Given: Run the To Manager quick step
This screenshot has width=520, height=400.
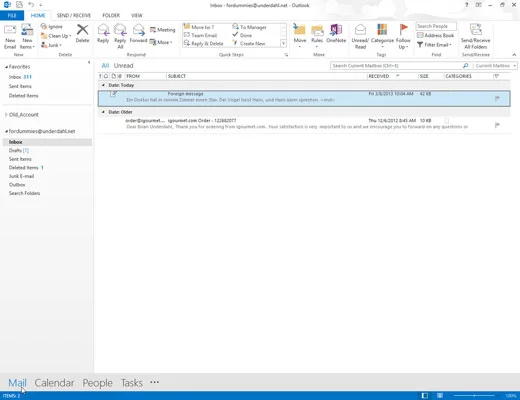Looking at the screenshot, I should [x=249, y=27].
